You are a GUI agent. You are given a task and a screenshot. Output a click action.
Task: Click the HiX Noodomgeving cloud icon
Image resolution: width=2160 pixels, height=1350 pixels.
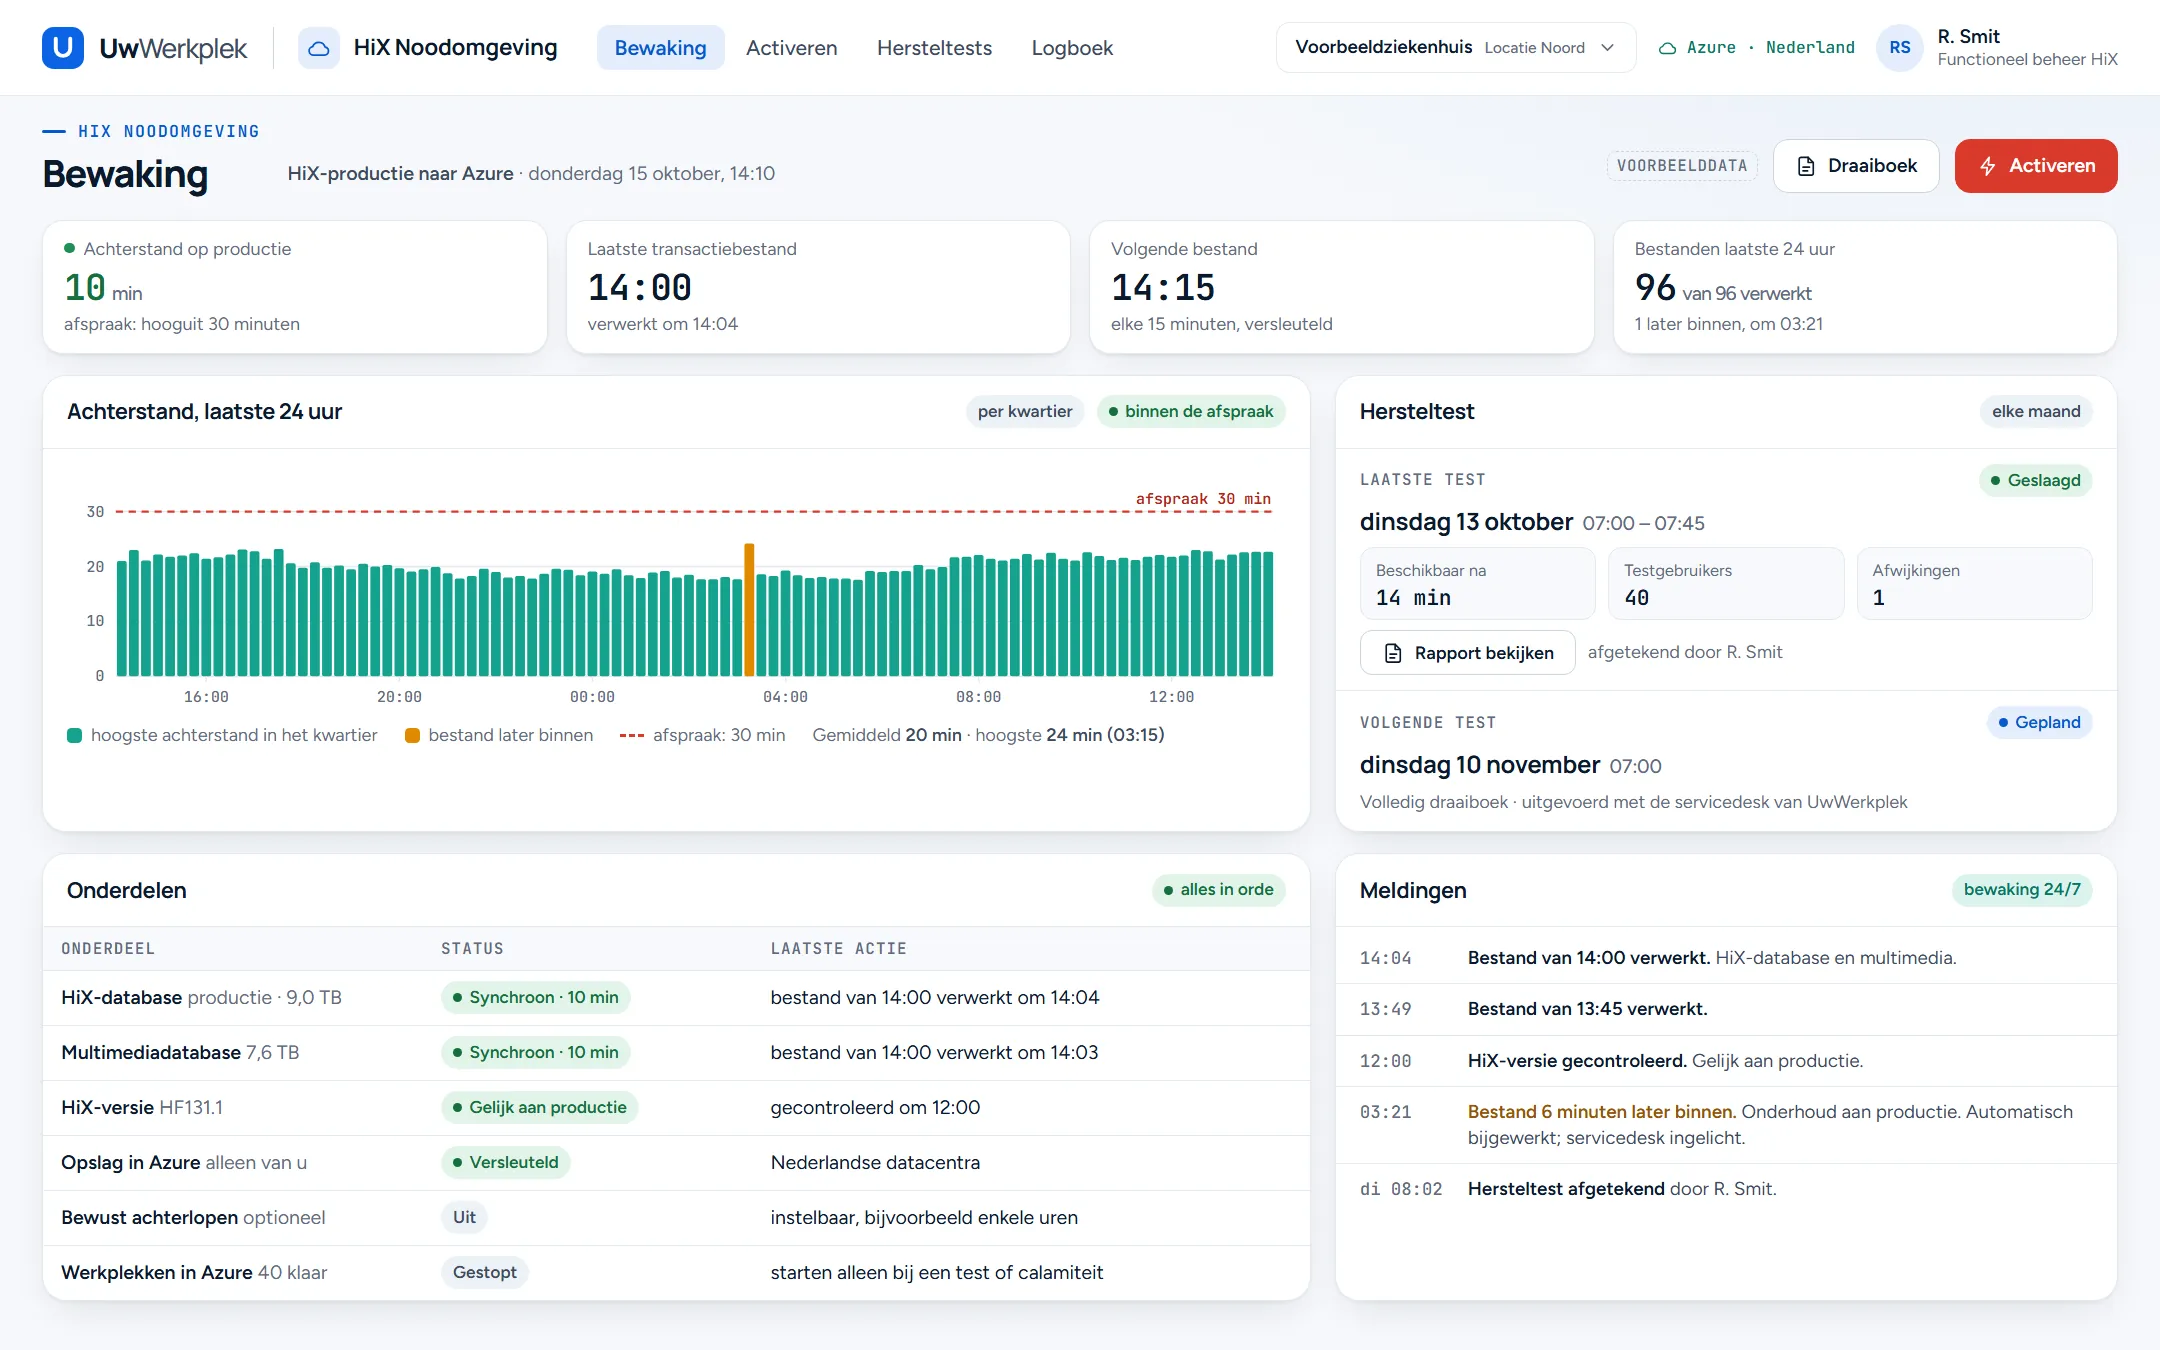tap(318, 48)
